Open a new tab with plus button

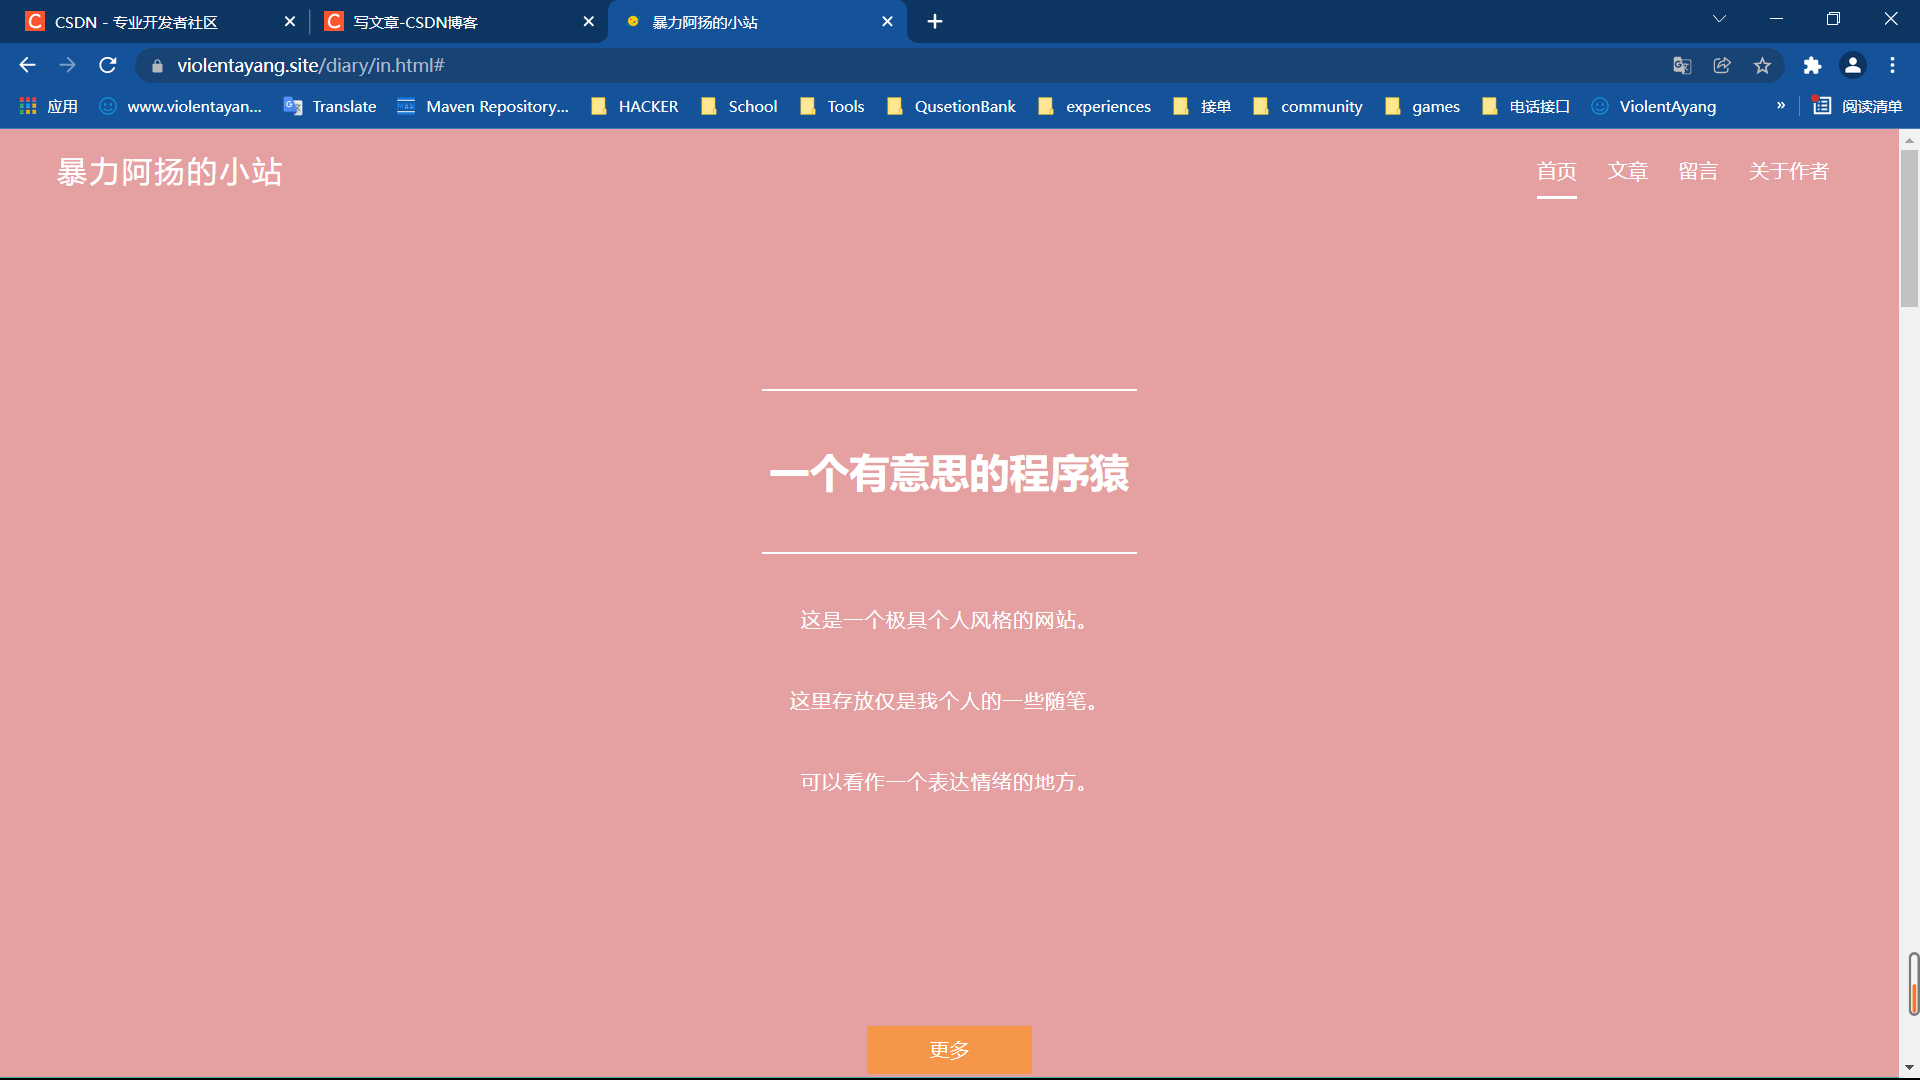tap(934, 21)
